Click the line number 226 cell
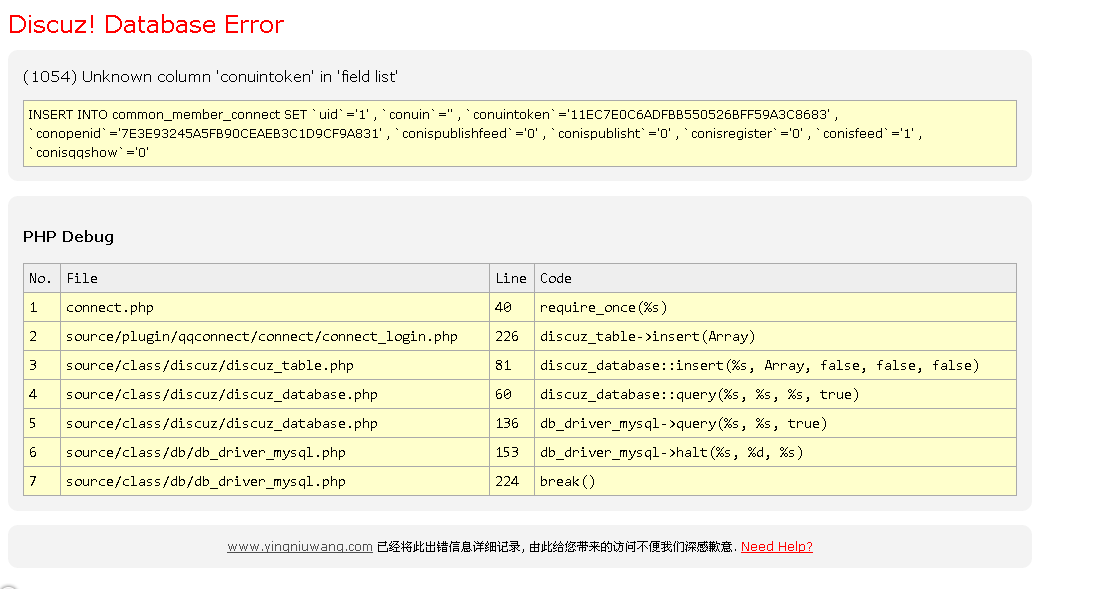 click(507, 336)
